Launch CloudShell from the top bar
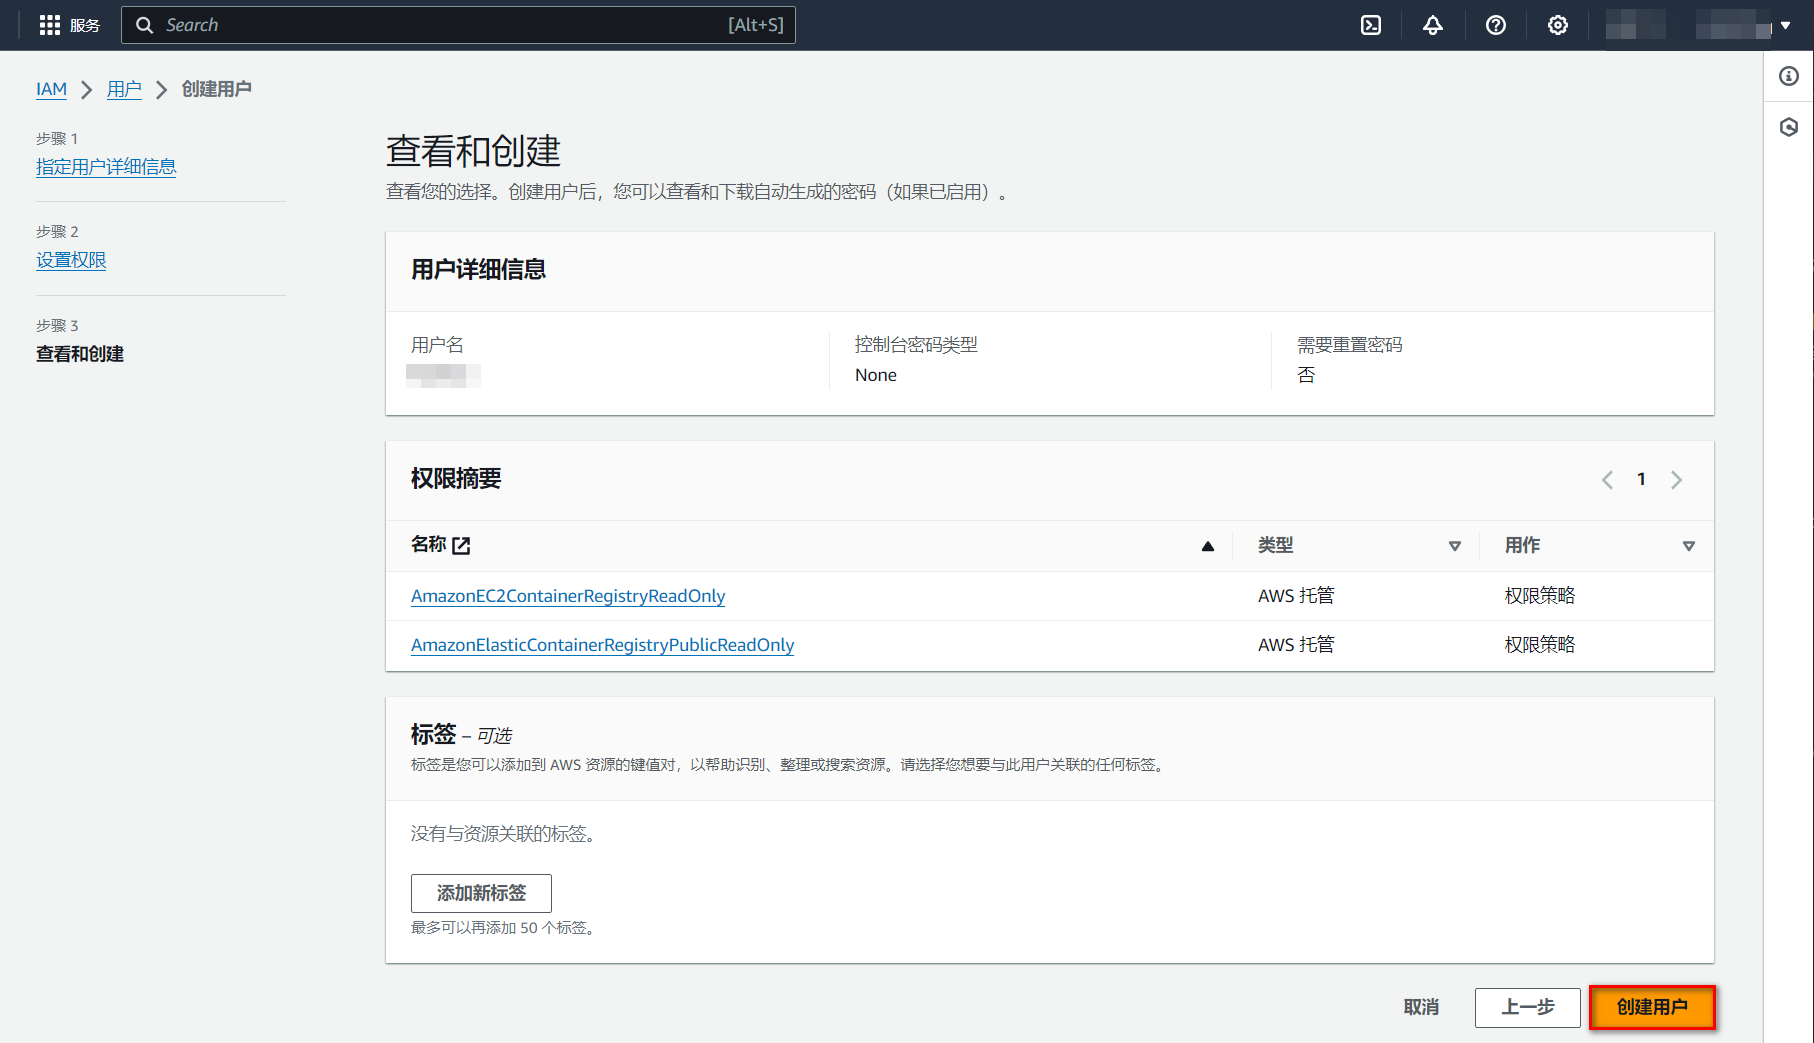1814x1043 pixels. click(1371, 25)
